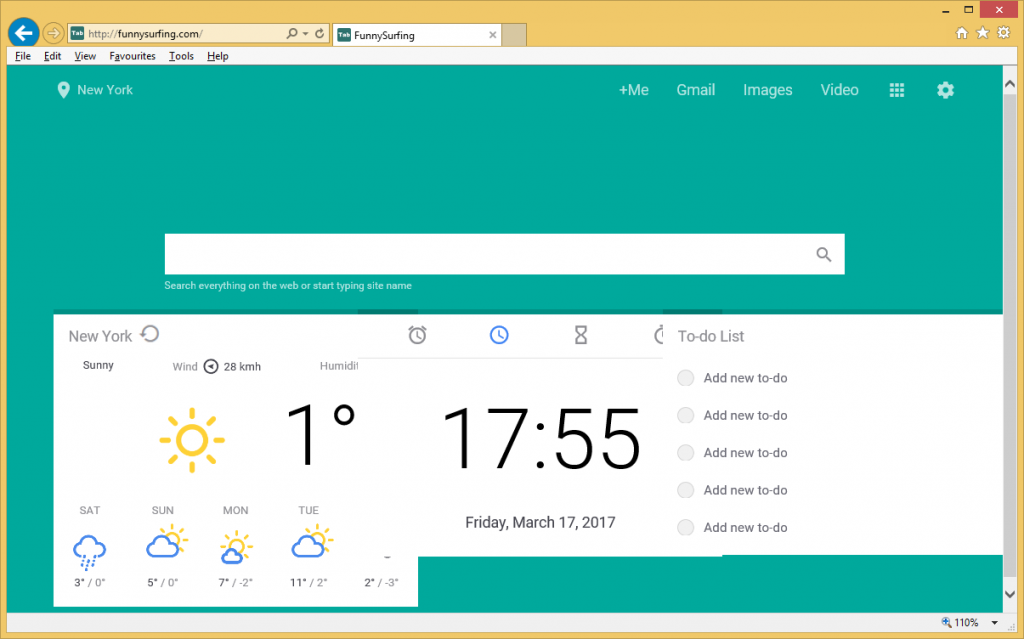The height and width of the screenshot is (639, 1024).
Task: Click the location pin icon
Action: [x=64, y=90]
